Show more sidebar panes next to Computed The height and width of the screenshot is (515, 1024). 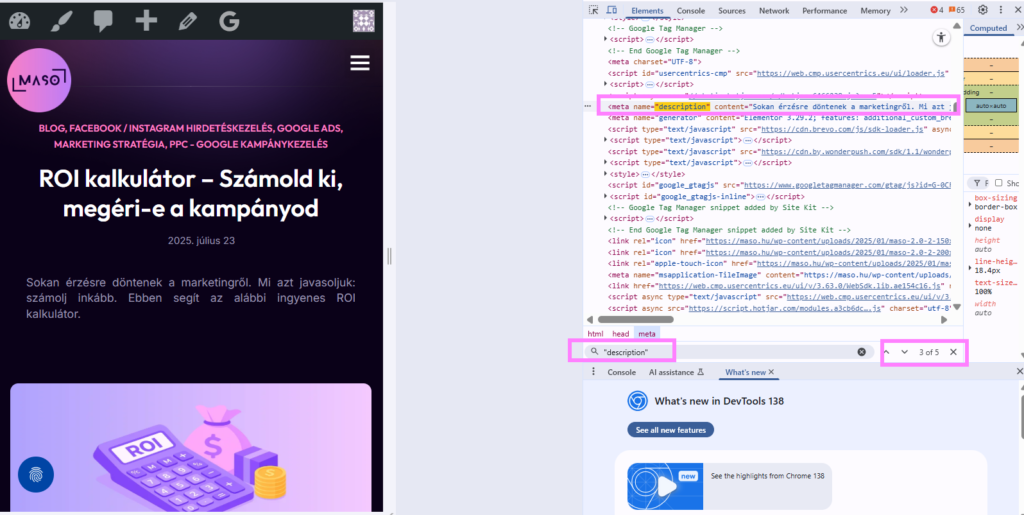[1019, 27]
